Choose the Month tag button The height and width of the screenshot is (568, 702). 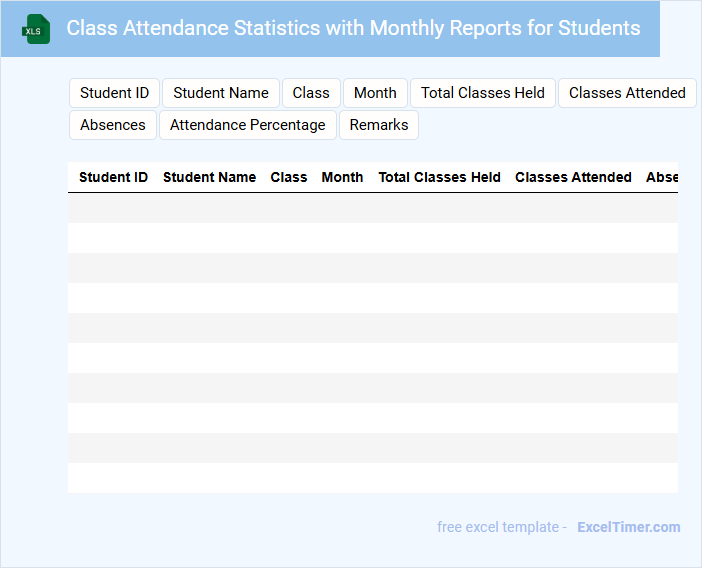click(x=375, y=93)
